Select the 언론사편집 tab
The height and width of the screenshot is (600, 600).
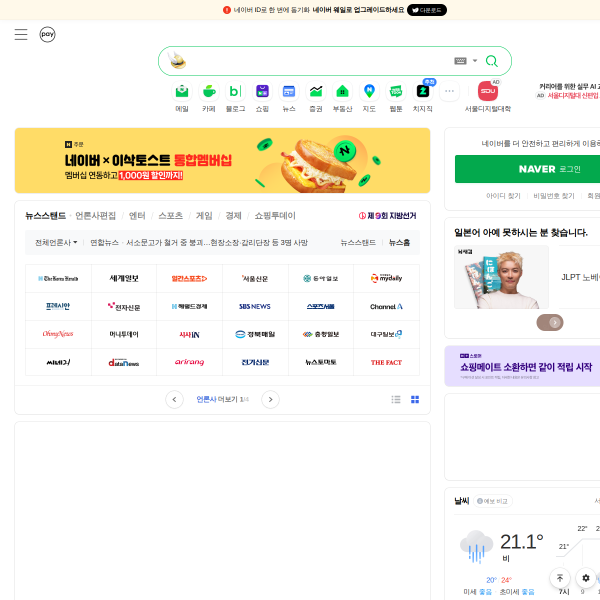[x=95, y=216]
